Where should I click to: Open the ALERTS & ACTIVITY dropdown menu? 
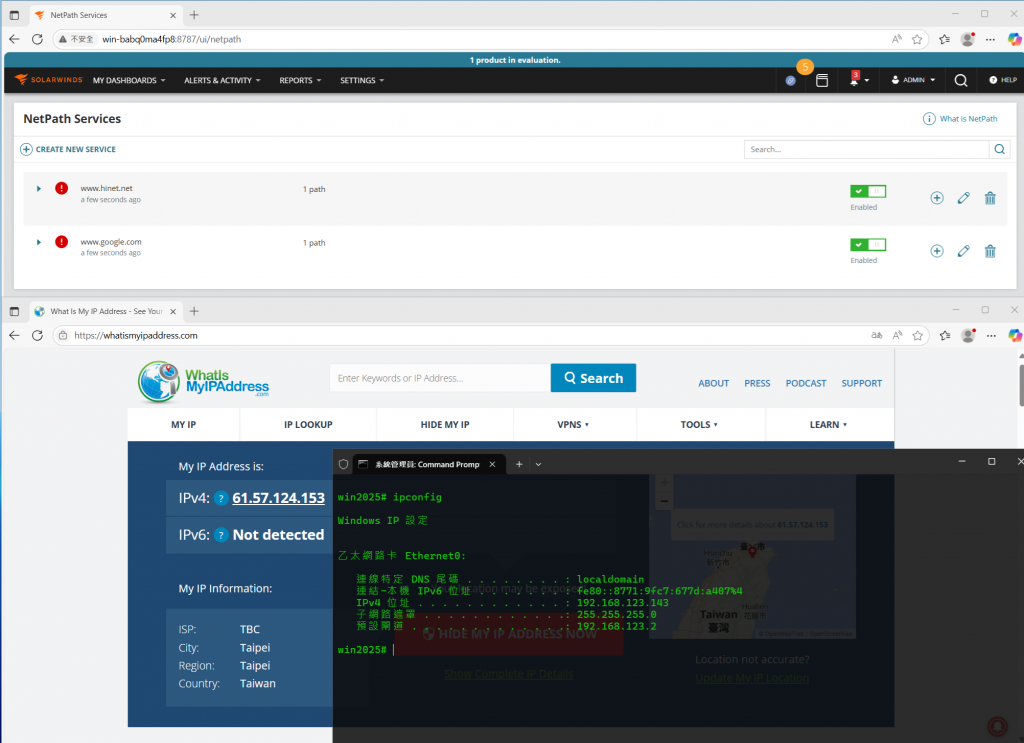coord(222,80)
